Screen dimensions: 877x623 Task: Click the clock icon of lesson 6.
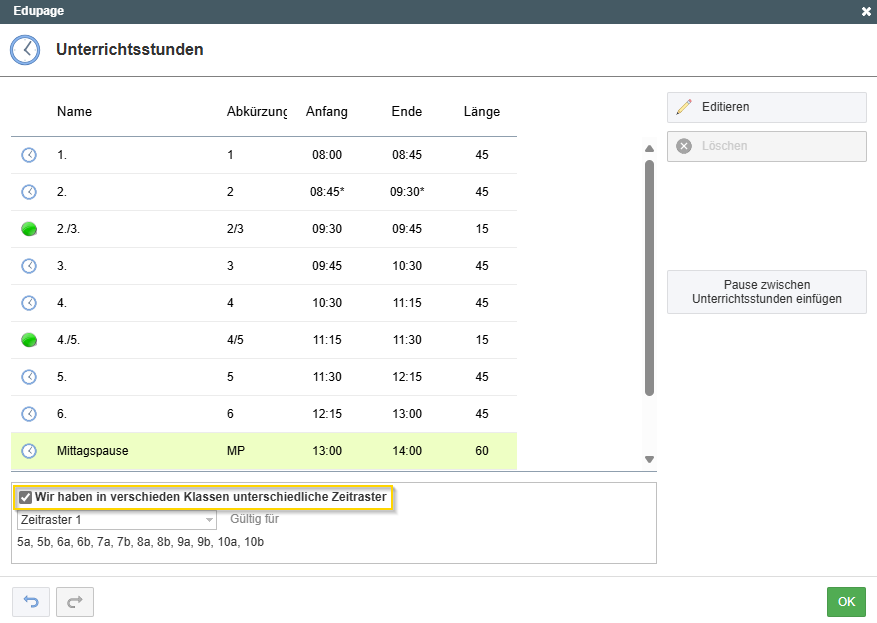point(29,414)
